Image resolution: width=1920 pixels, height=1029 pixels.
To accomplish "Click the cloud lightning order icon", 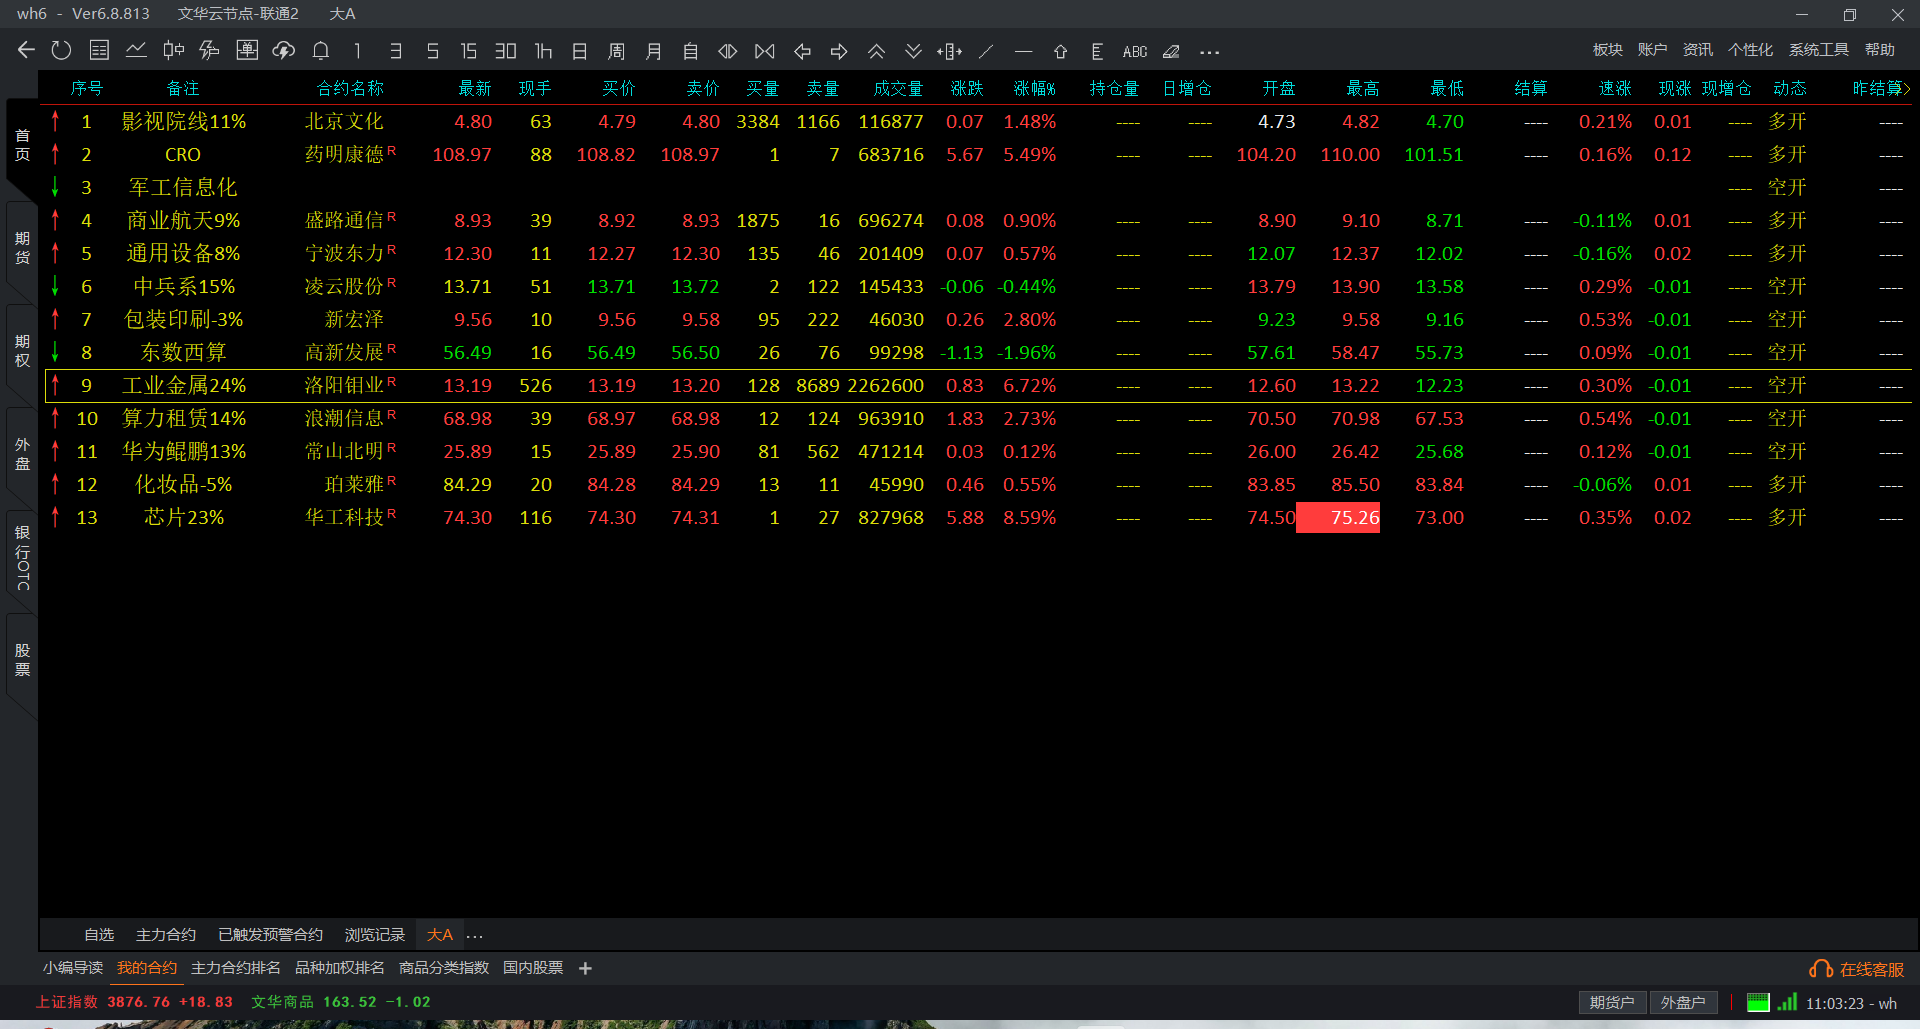I will click(284, 50).
